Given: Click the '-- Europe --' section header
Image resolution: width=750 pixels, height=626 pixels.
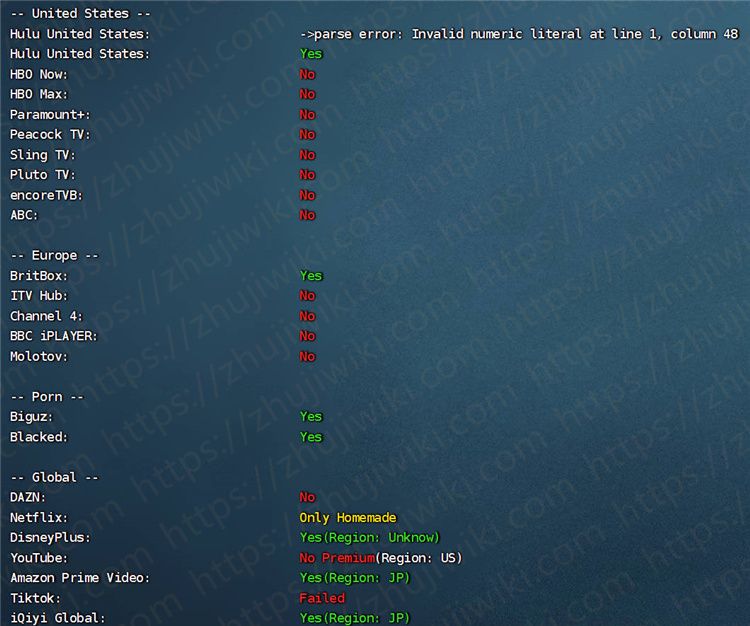Looking at the screenshot, I should click(54, 255).
